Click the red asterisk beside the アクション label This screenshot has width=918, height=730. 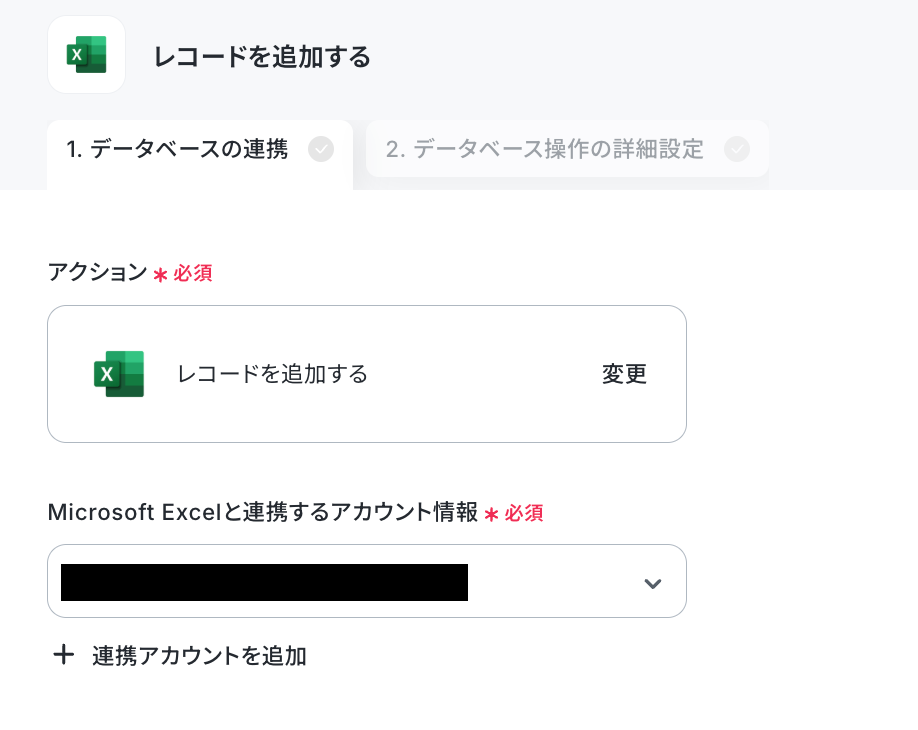click(x=160, y=275)
